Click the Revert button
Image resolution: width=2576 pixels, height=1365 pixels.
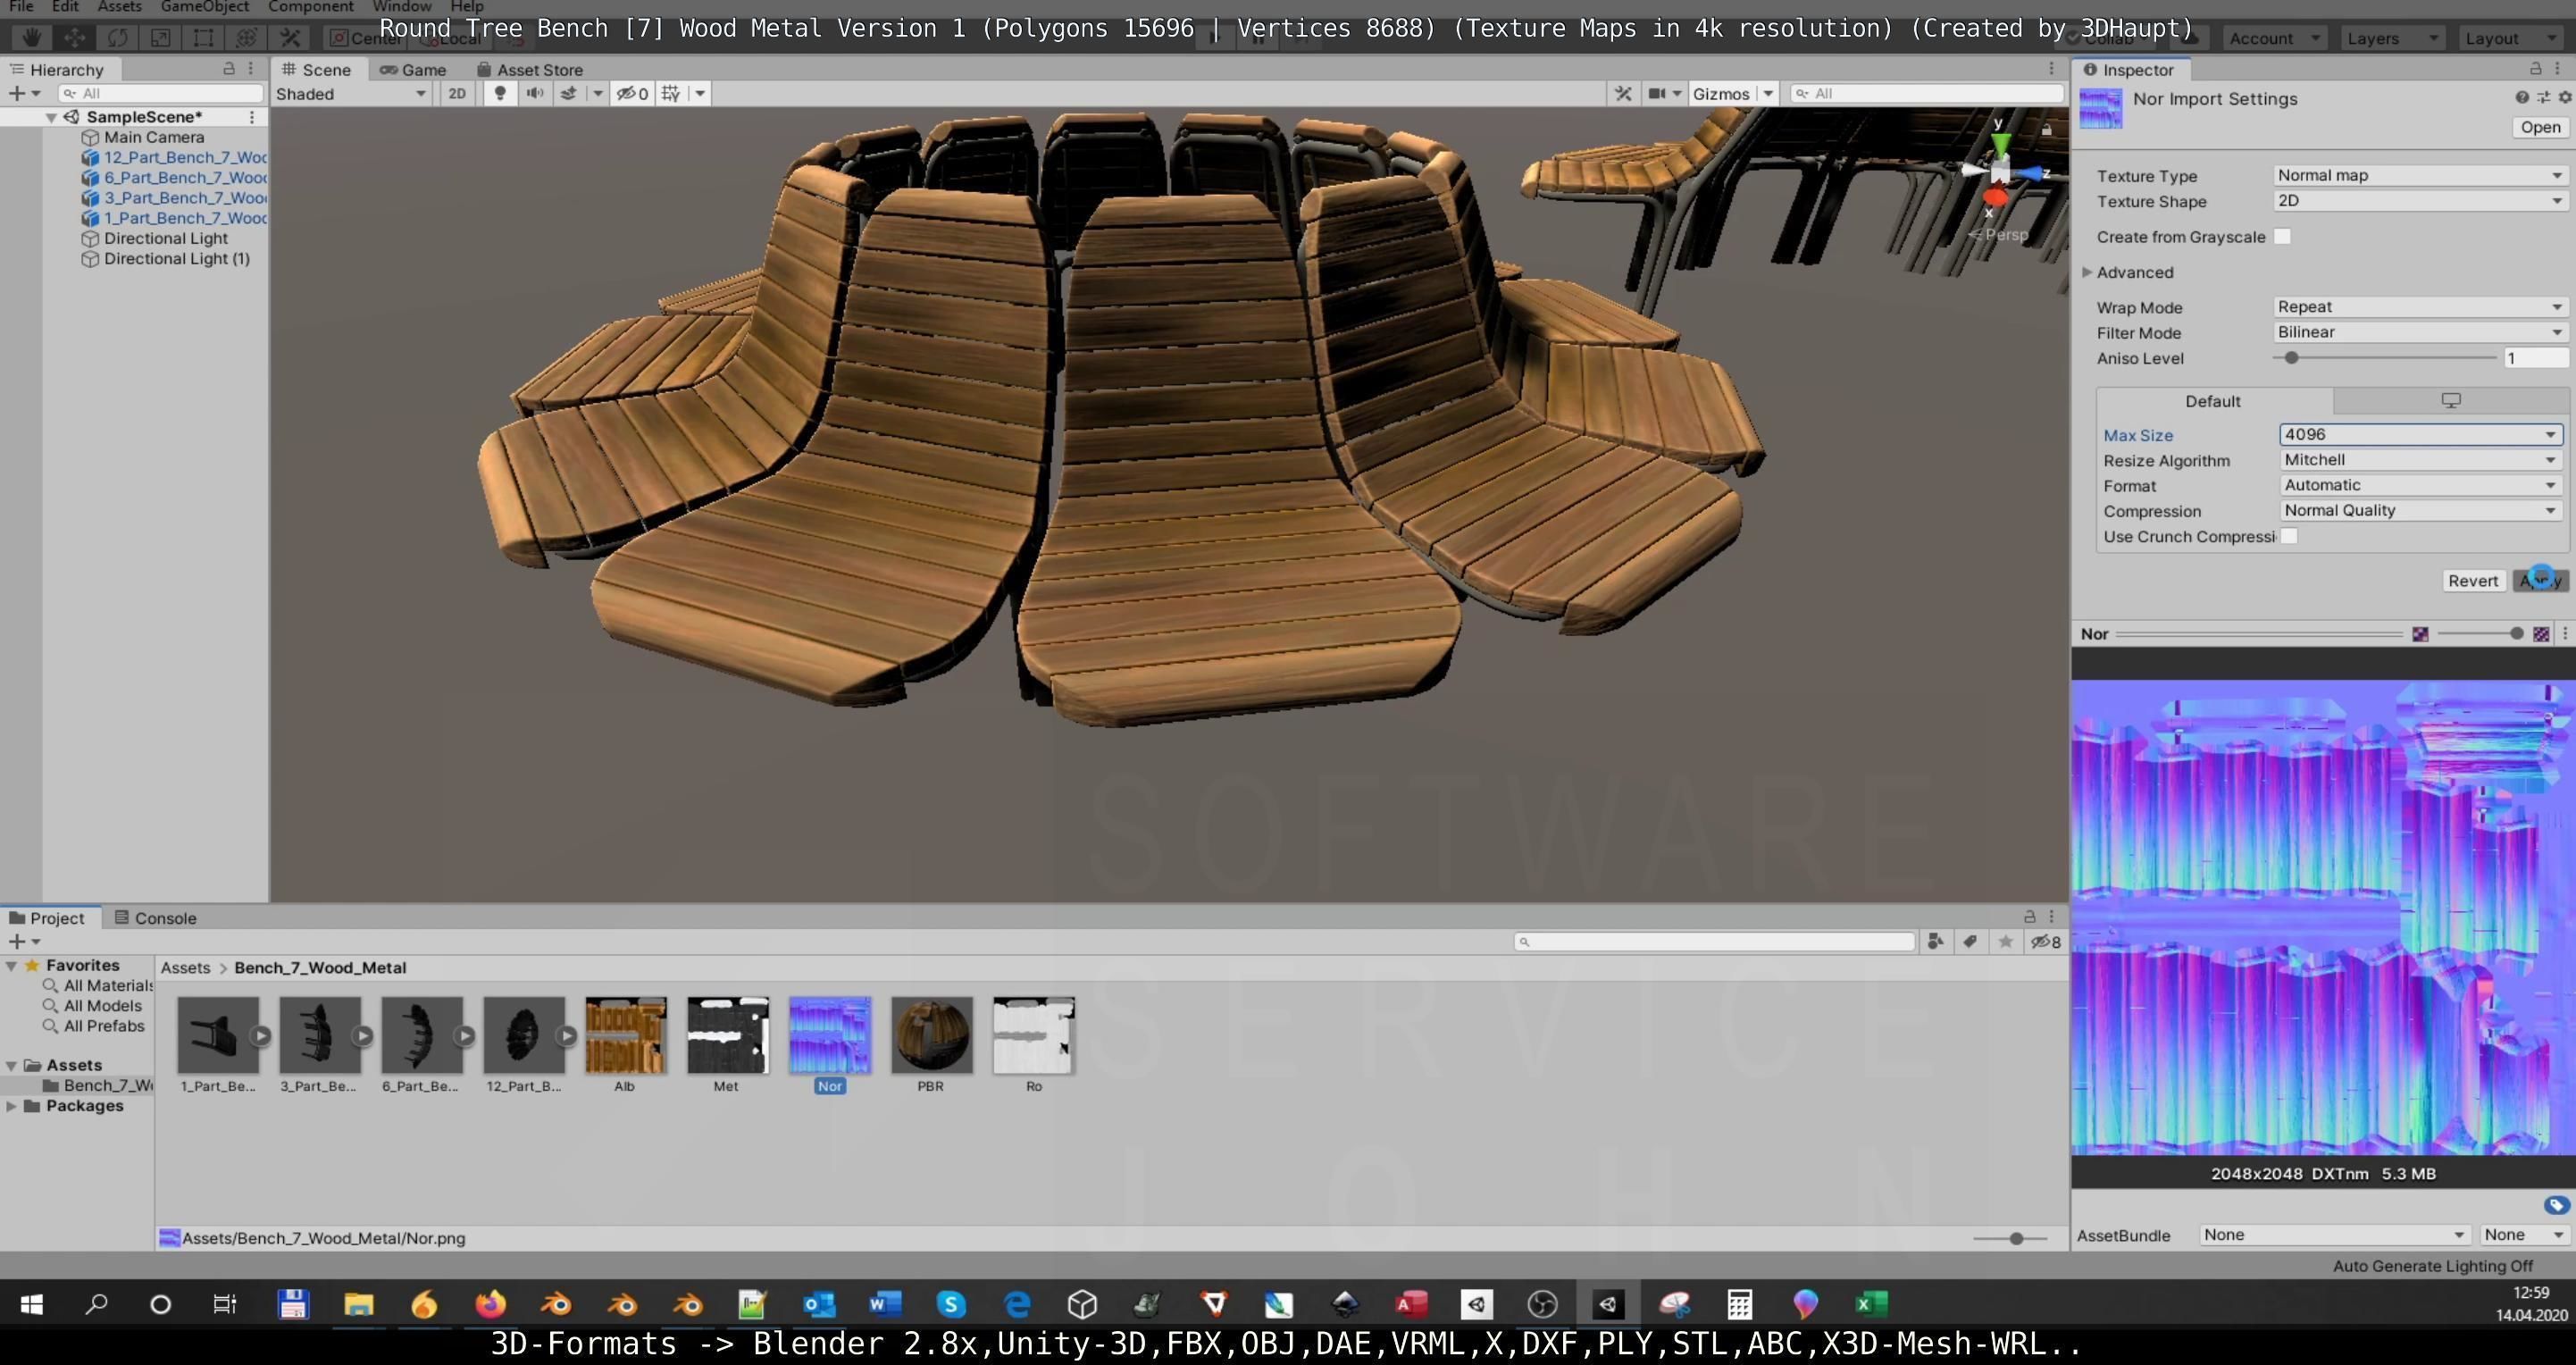point(2472,581)
